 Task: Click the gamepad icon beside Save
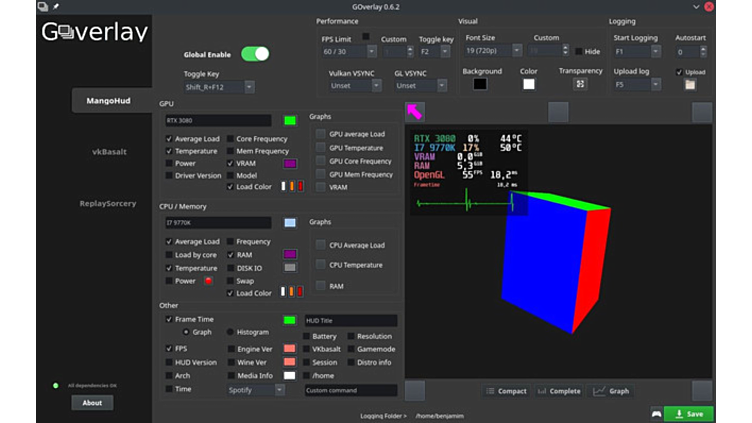click(x=656, y=413)
